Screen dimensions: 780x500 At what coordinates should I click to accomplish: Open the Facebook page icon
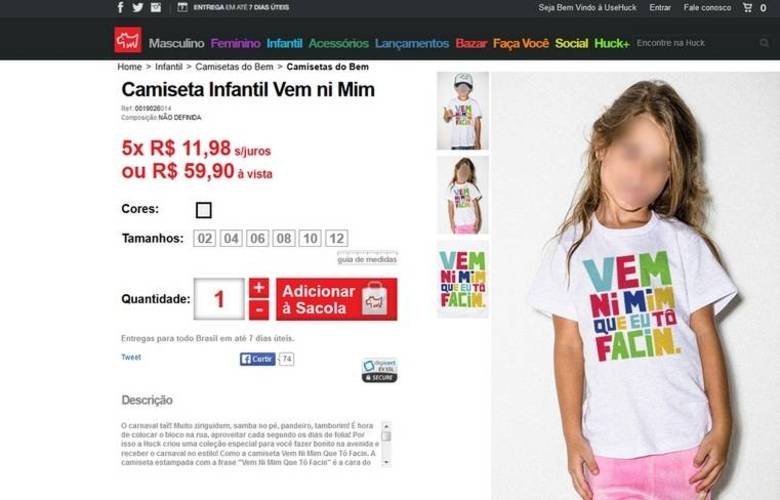click(120, 7)
